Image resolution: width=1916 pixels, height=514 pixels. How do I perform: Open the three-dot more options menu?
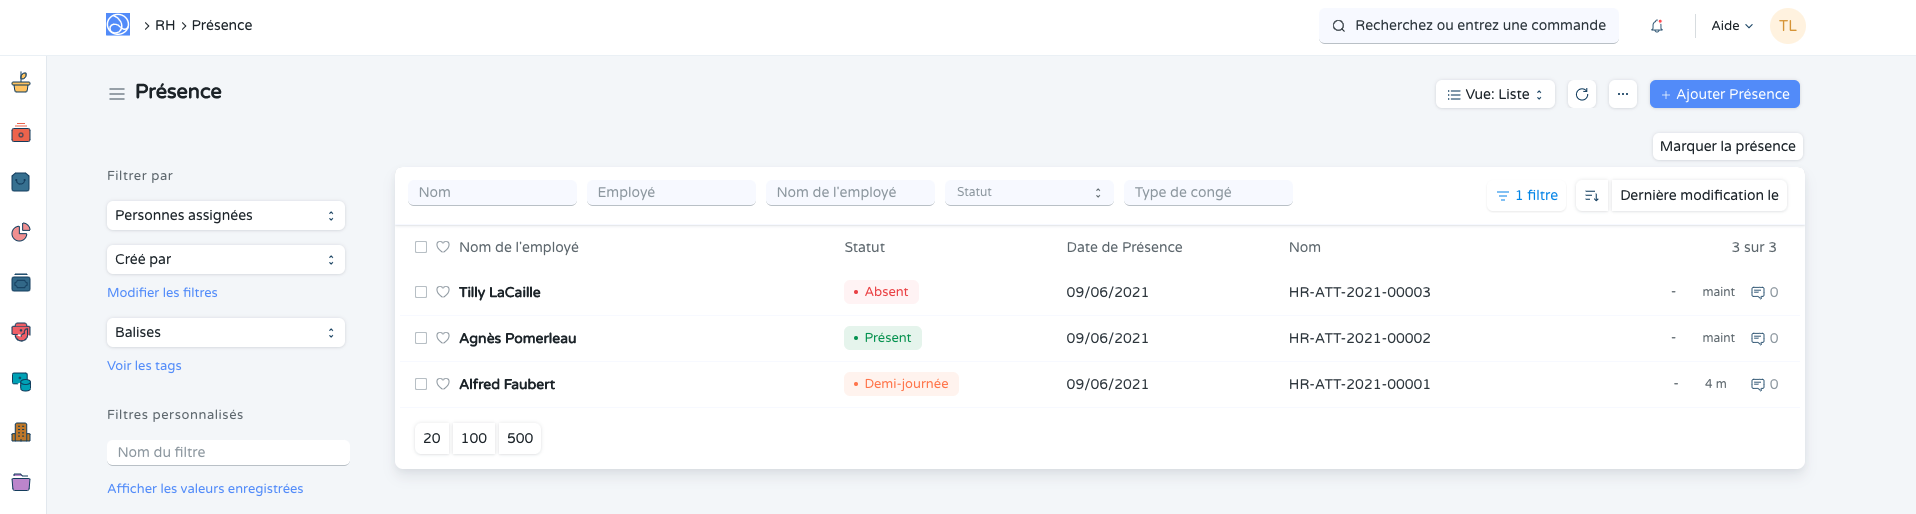1623,94
